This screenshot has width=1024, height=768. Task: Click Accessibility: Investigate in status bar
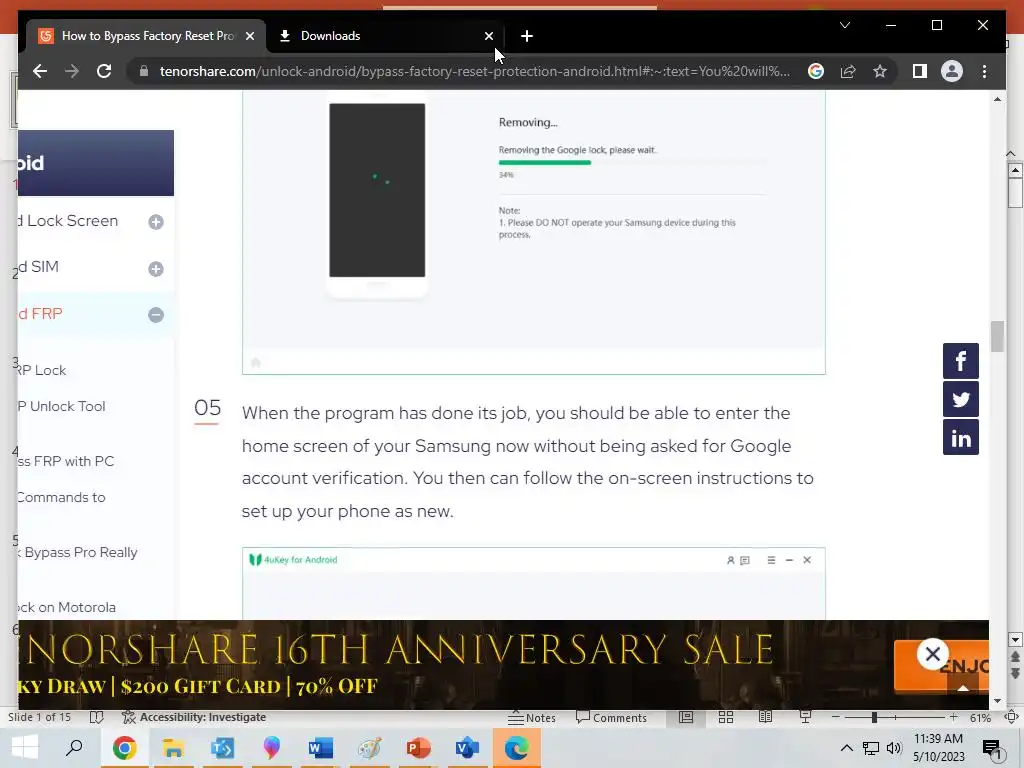[x=194, y=717]
